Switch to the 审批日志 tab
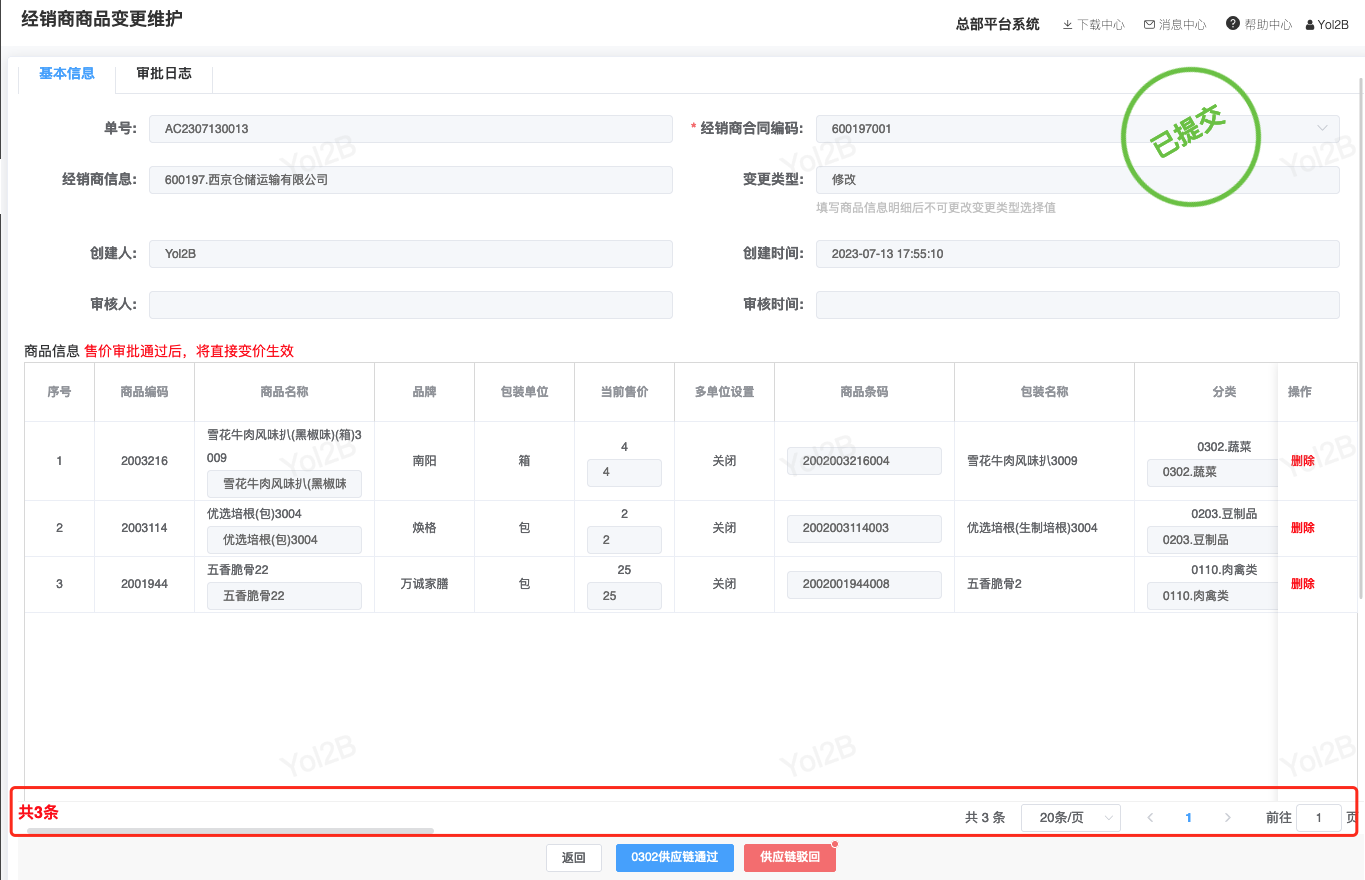The image size is (1365, 880). tap(164, 74)
